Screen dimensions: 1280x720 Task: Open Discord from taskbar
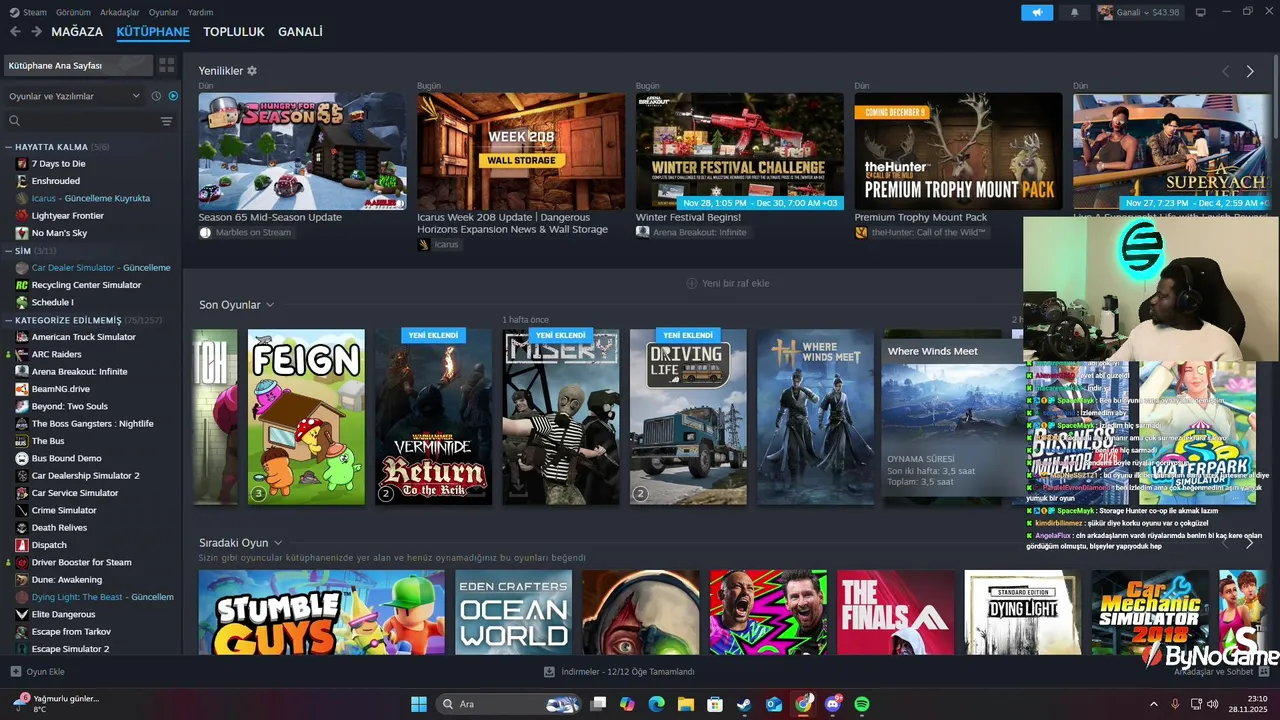(x=833, y=704)
